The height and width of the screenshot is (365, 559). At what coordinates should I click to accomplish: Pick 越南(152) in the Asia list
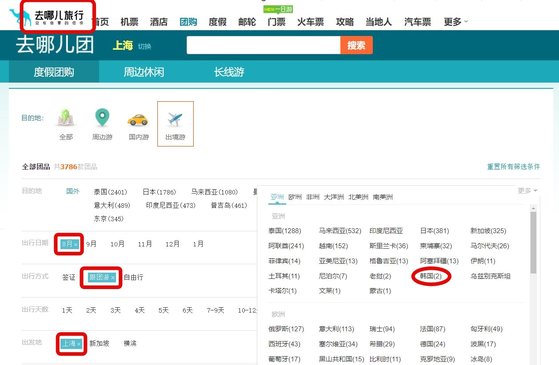pos(333,246)
